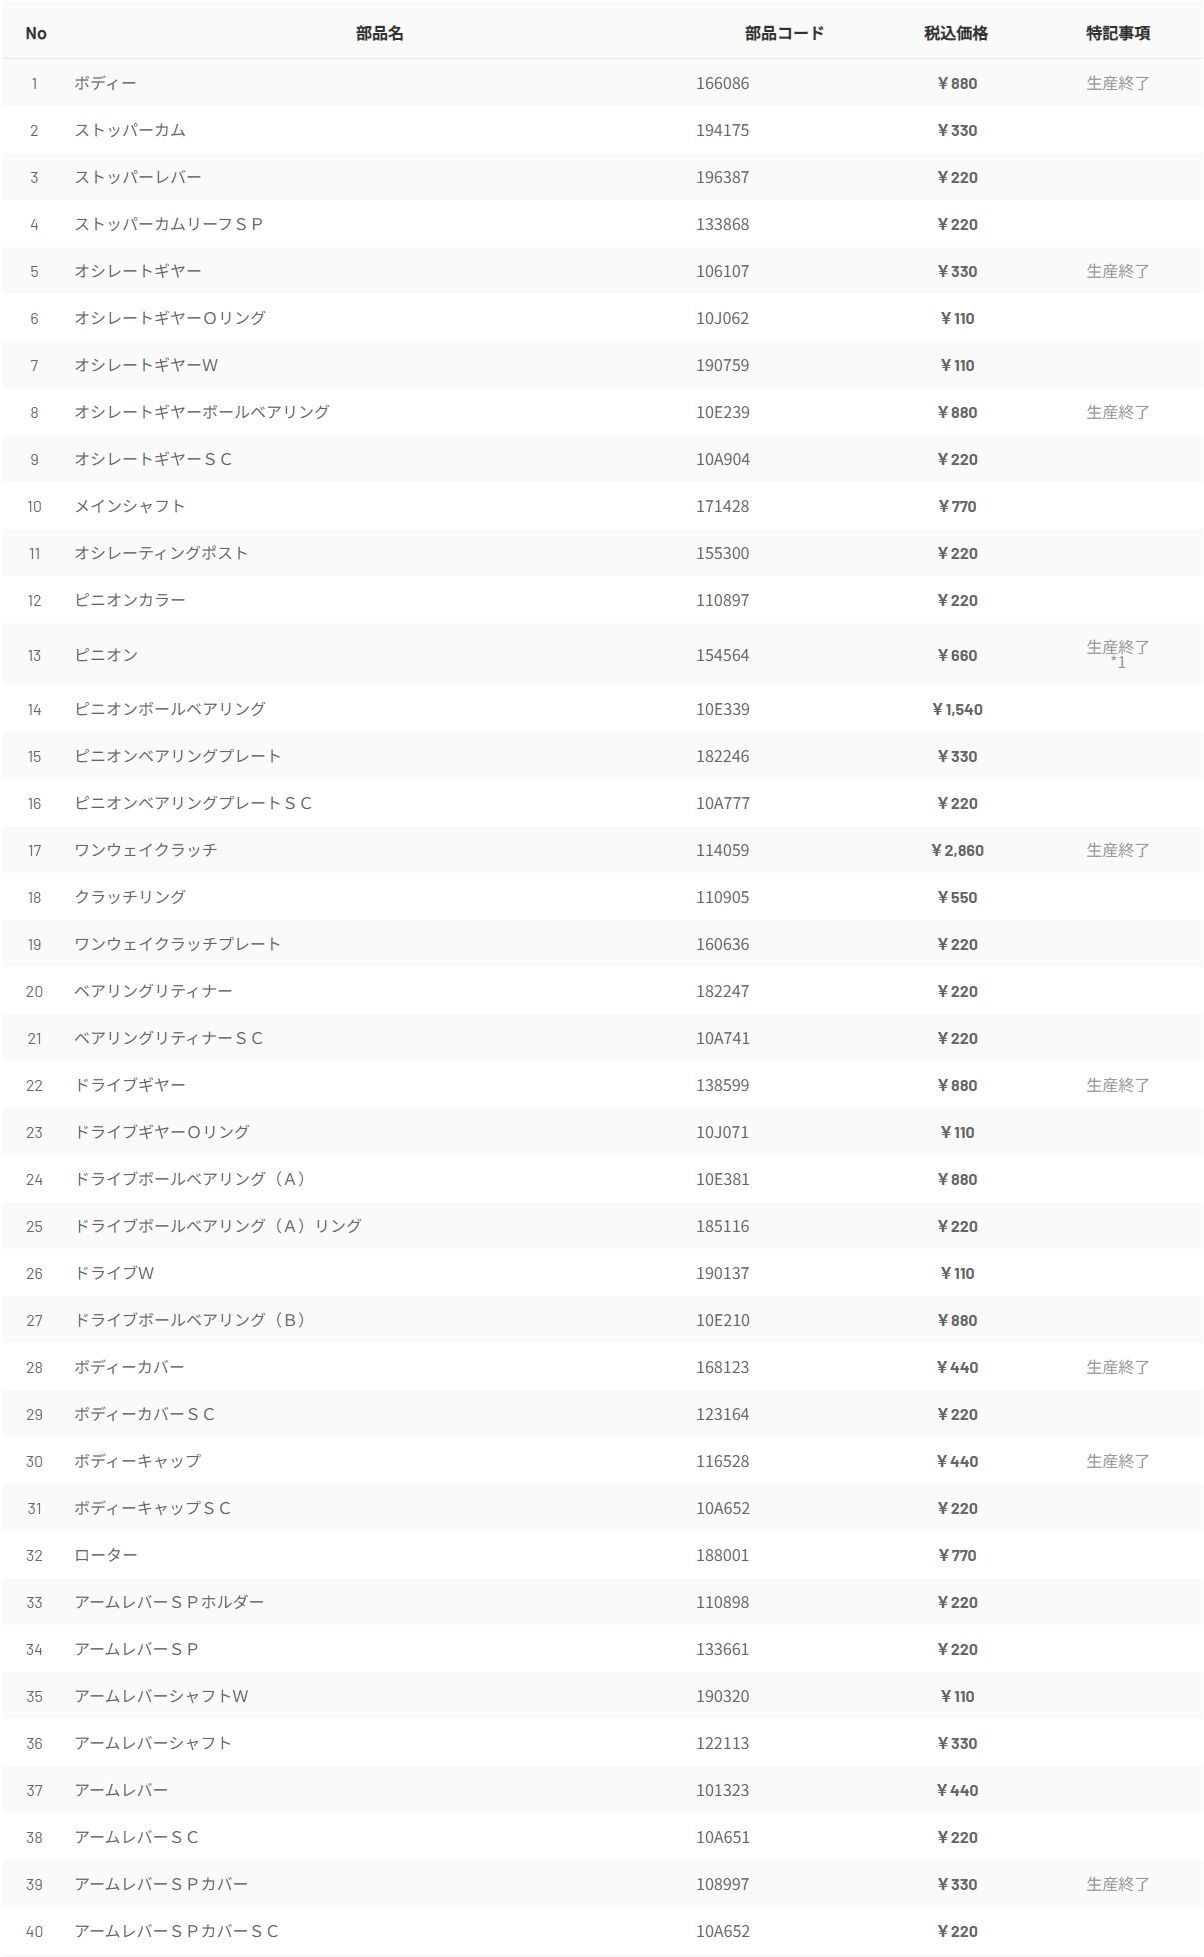
Task: Click the ￥1,540 price
Action: [956, 709]
